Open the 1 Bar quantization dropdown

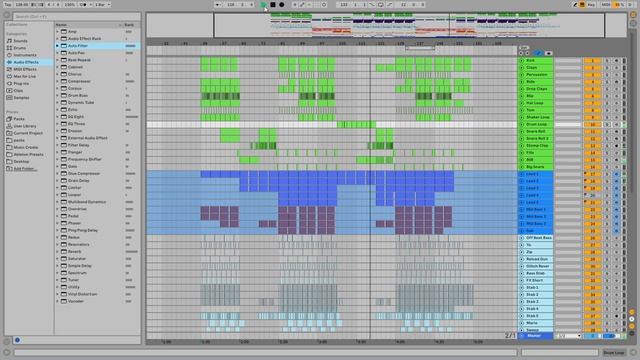(102, 4)
